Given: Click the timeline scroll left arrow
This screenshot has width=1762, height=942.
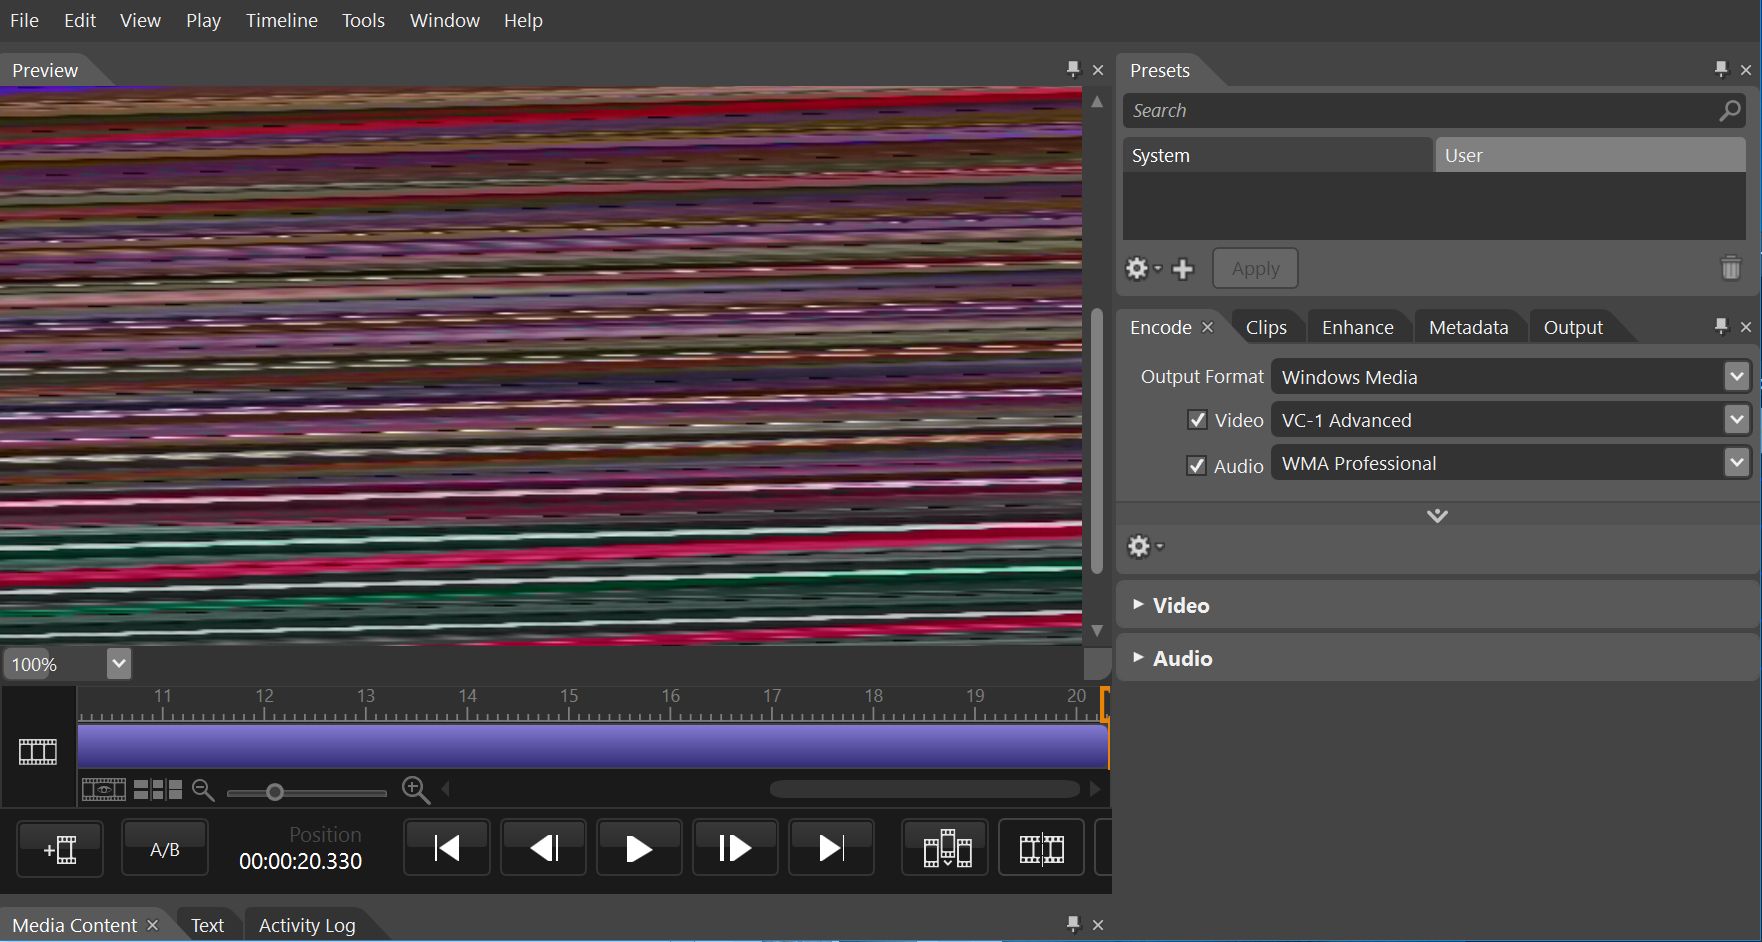Looking at the screenshot, I should click(446, 789).
